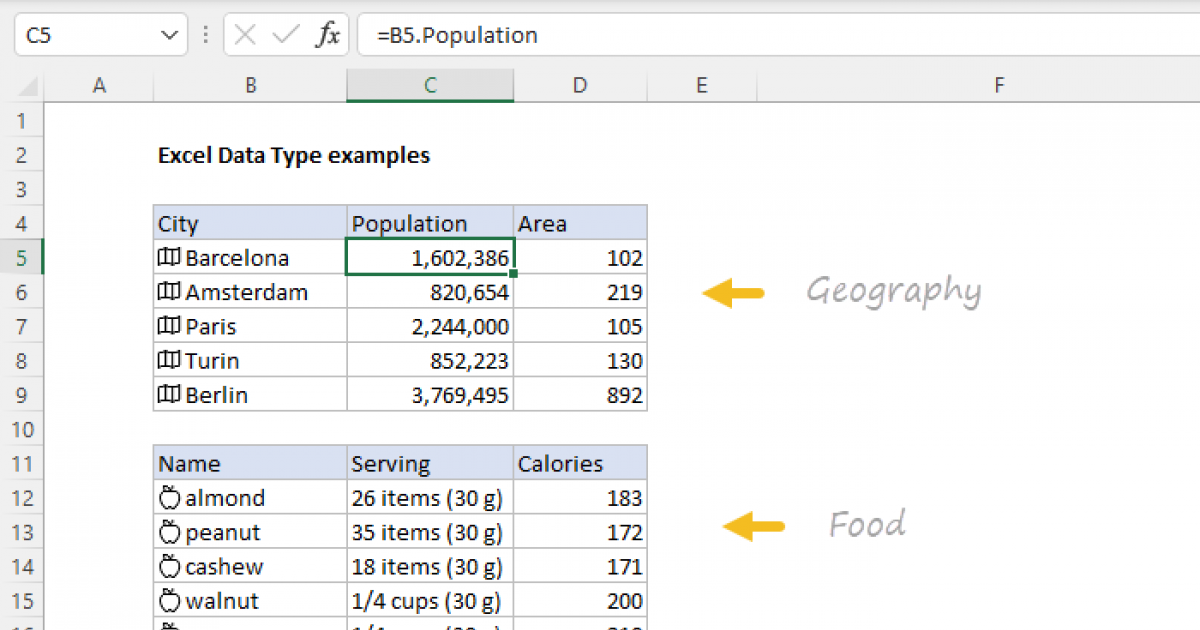Select row 5 by clicking its header
Screen dimensions: 1200x630
click(x=22, y=257)
